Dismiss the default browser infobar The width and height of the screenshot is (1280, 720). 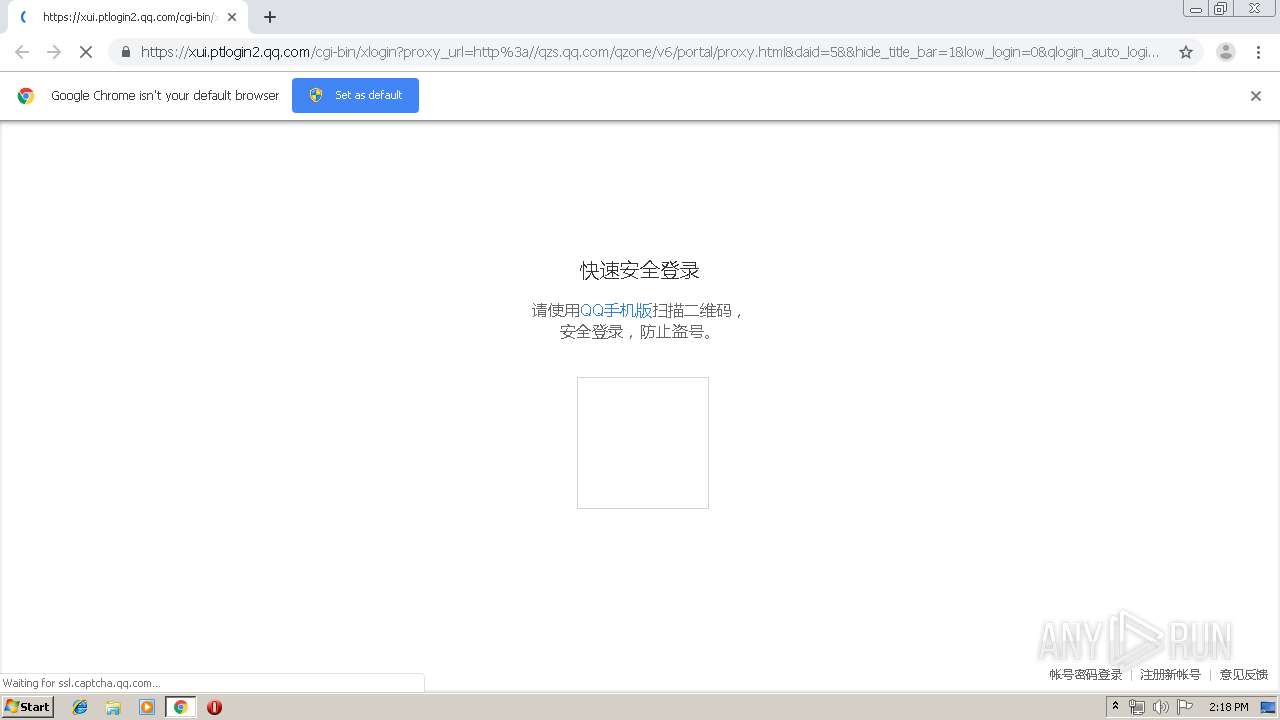point(1256,96)
